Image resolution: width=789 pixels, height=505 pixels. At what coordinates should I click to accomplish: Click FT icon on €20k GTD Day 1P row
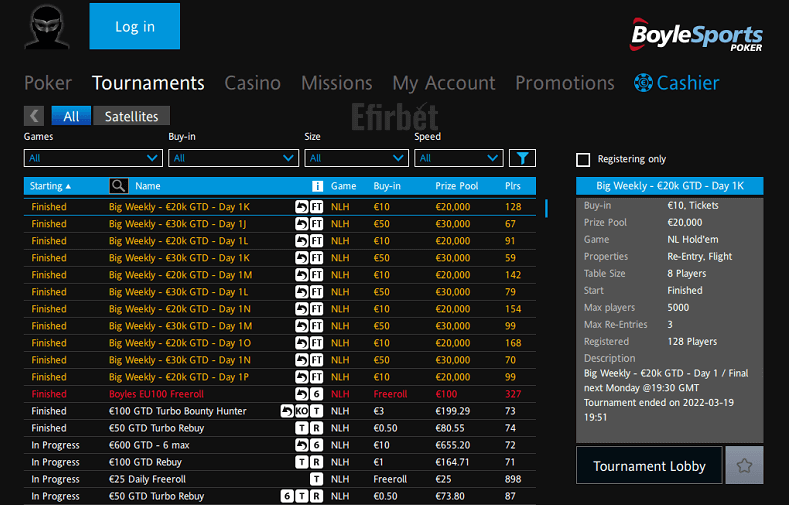pos(317,377)
